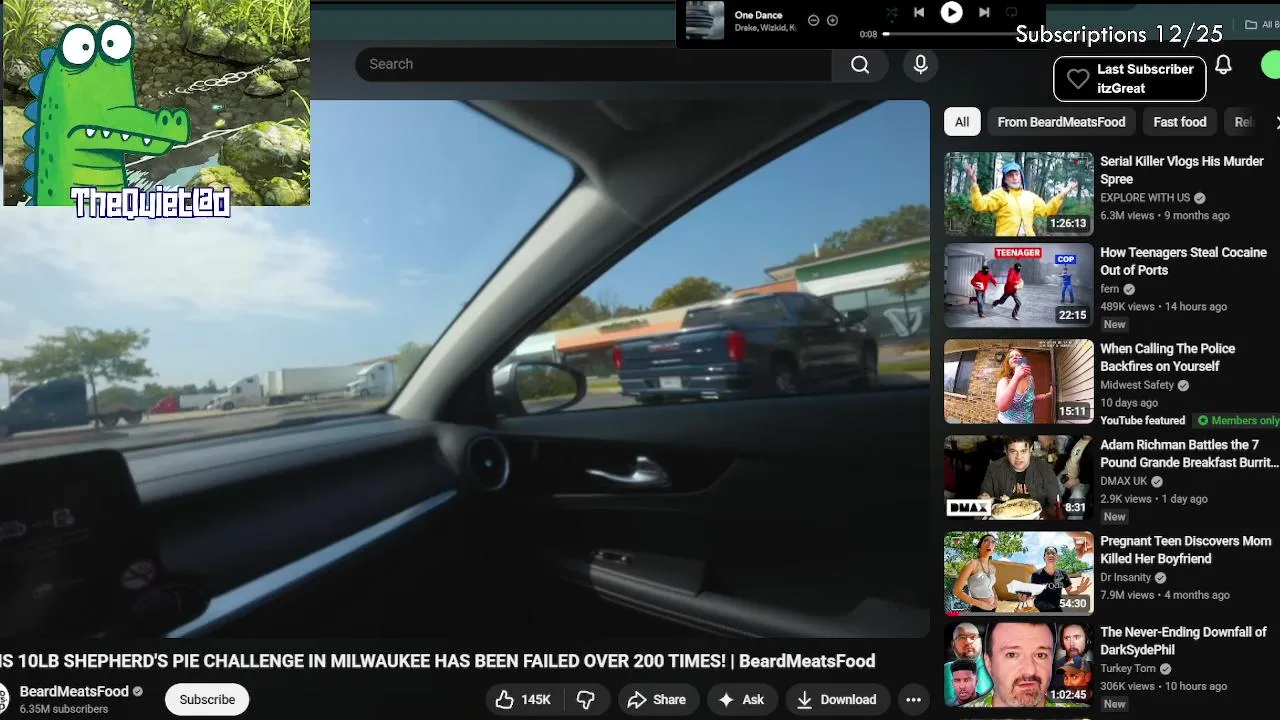Download the video

[836, 700]
